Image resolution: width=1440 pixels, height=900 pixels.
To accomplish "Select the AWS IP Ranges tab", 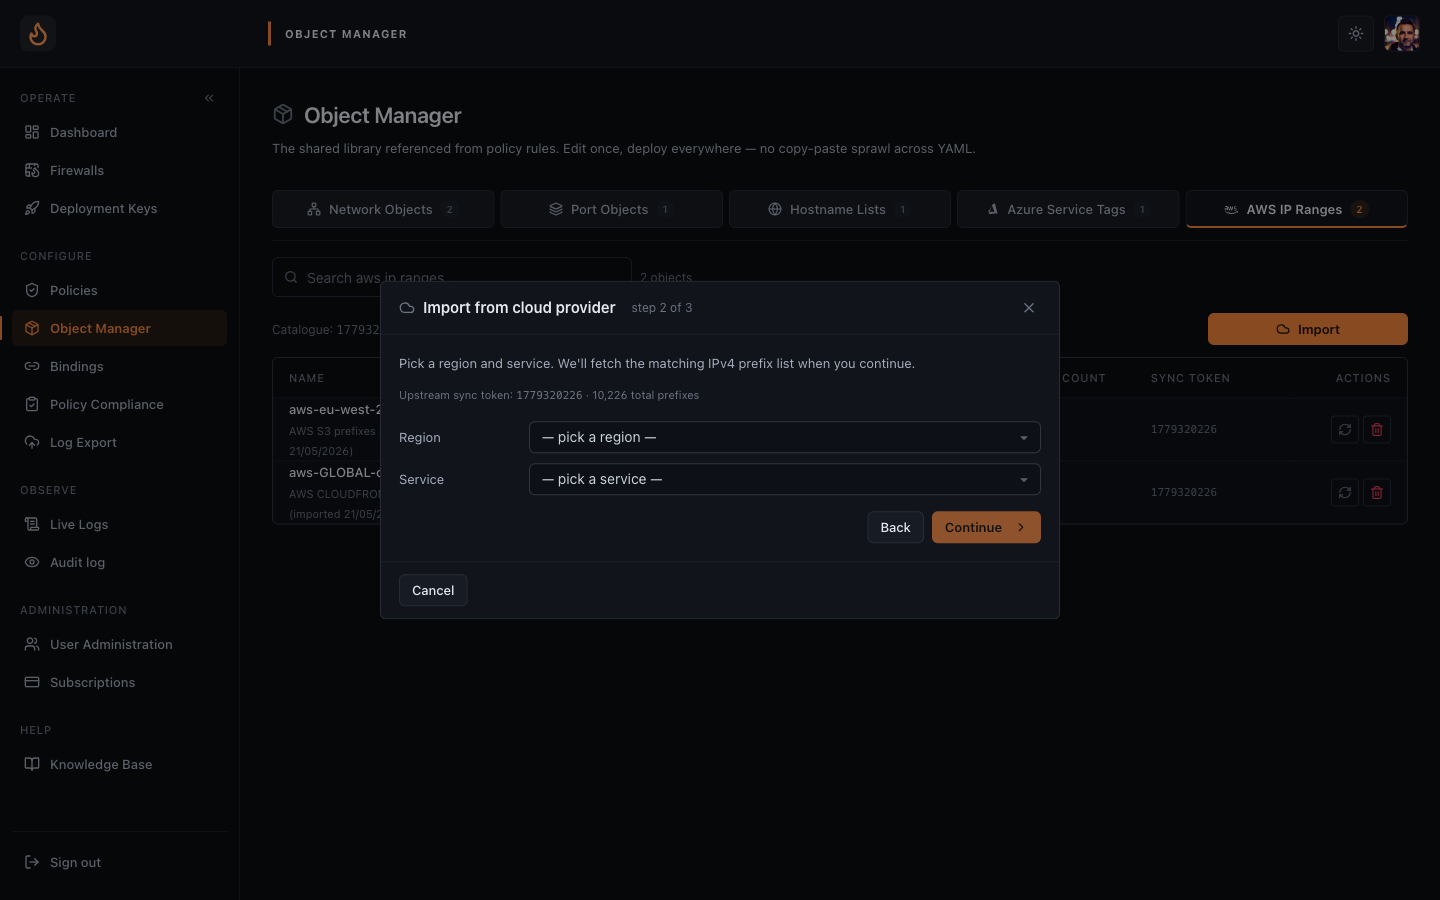I will tap(1296, 209).
